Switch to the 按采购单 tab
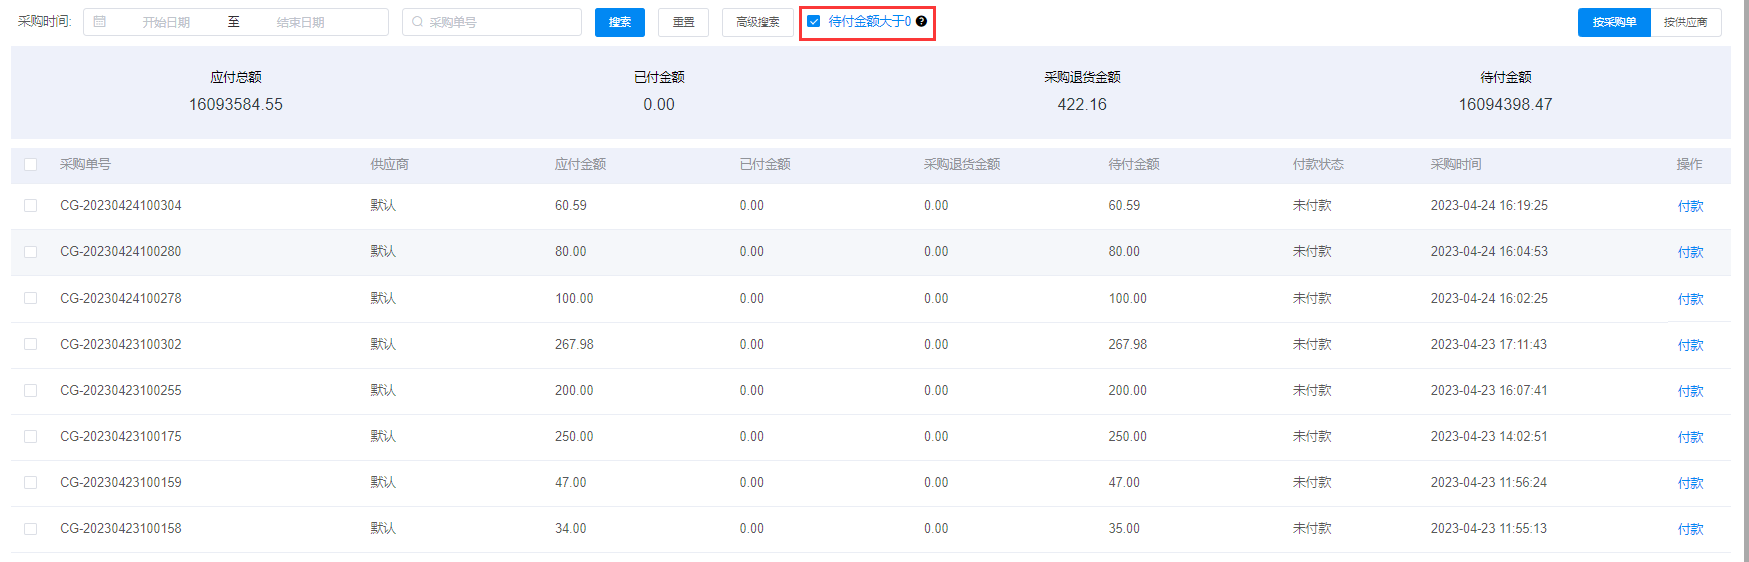Viewport: 1749px width, 562px height. click(1614, 22)
